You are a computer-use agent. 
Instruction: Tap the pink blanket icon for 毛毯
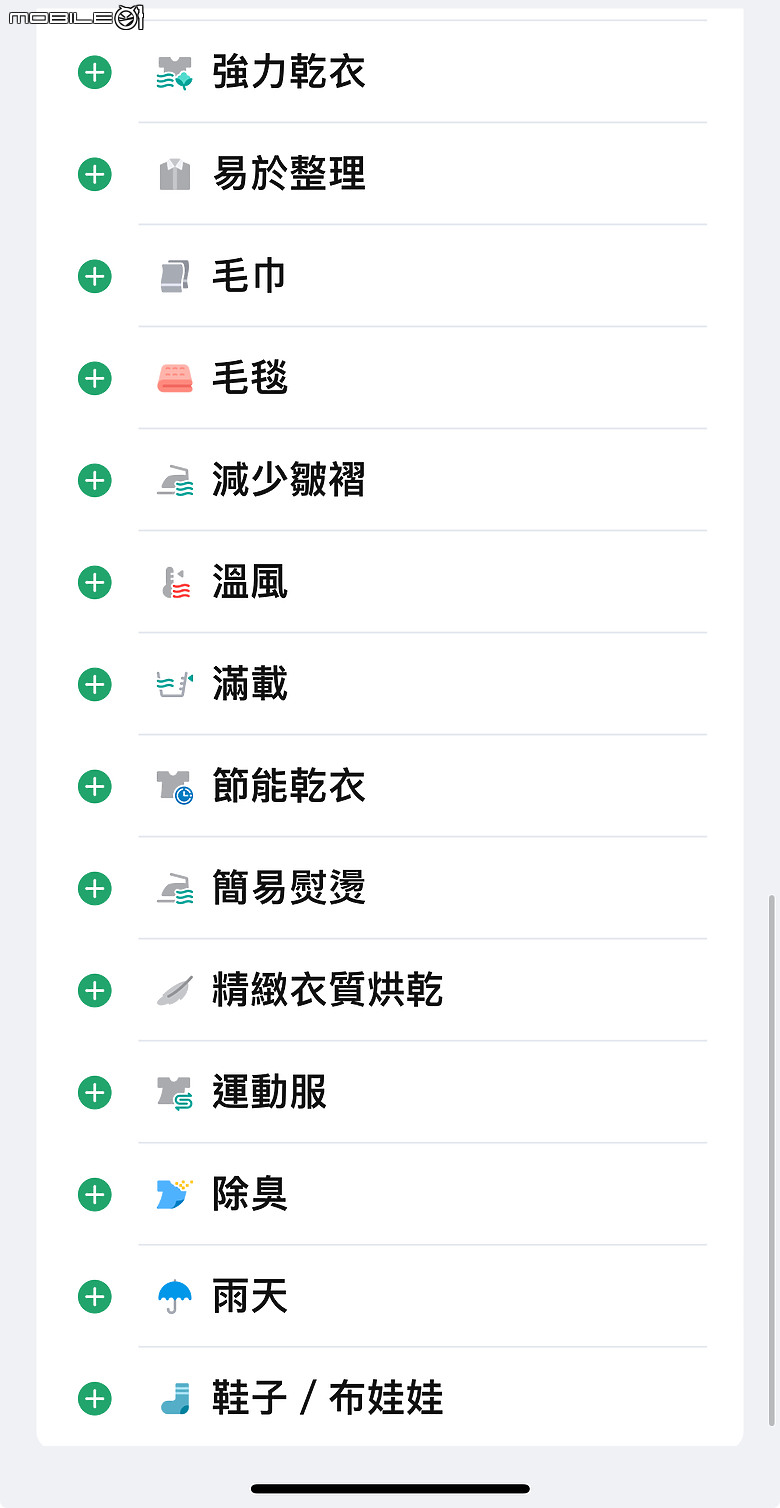pos(175,379)
